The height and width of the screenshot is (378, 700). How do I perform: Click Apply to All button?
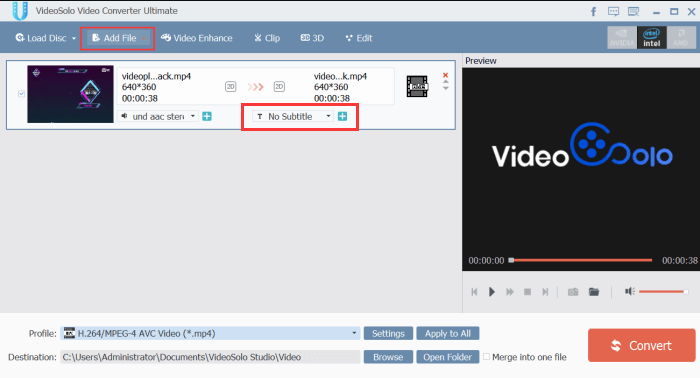coord(447,333)
